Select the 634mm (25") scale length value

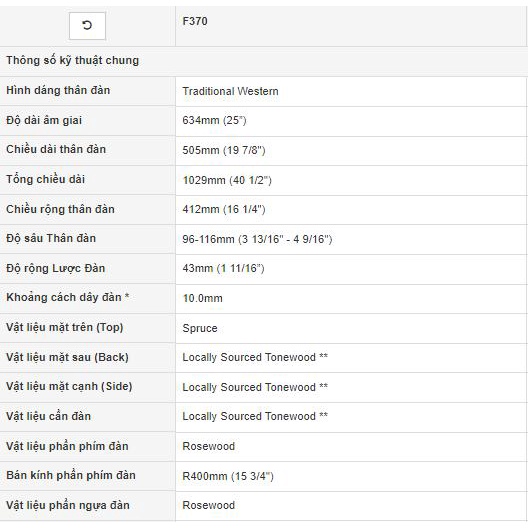(214, 120)
